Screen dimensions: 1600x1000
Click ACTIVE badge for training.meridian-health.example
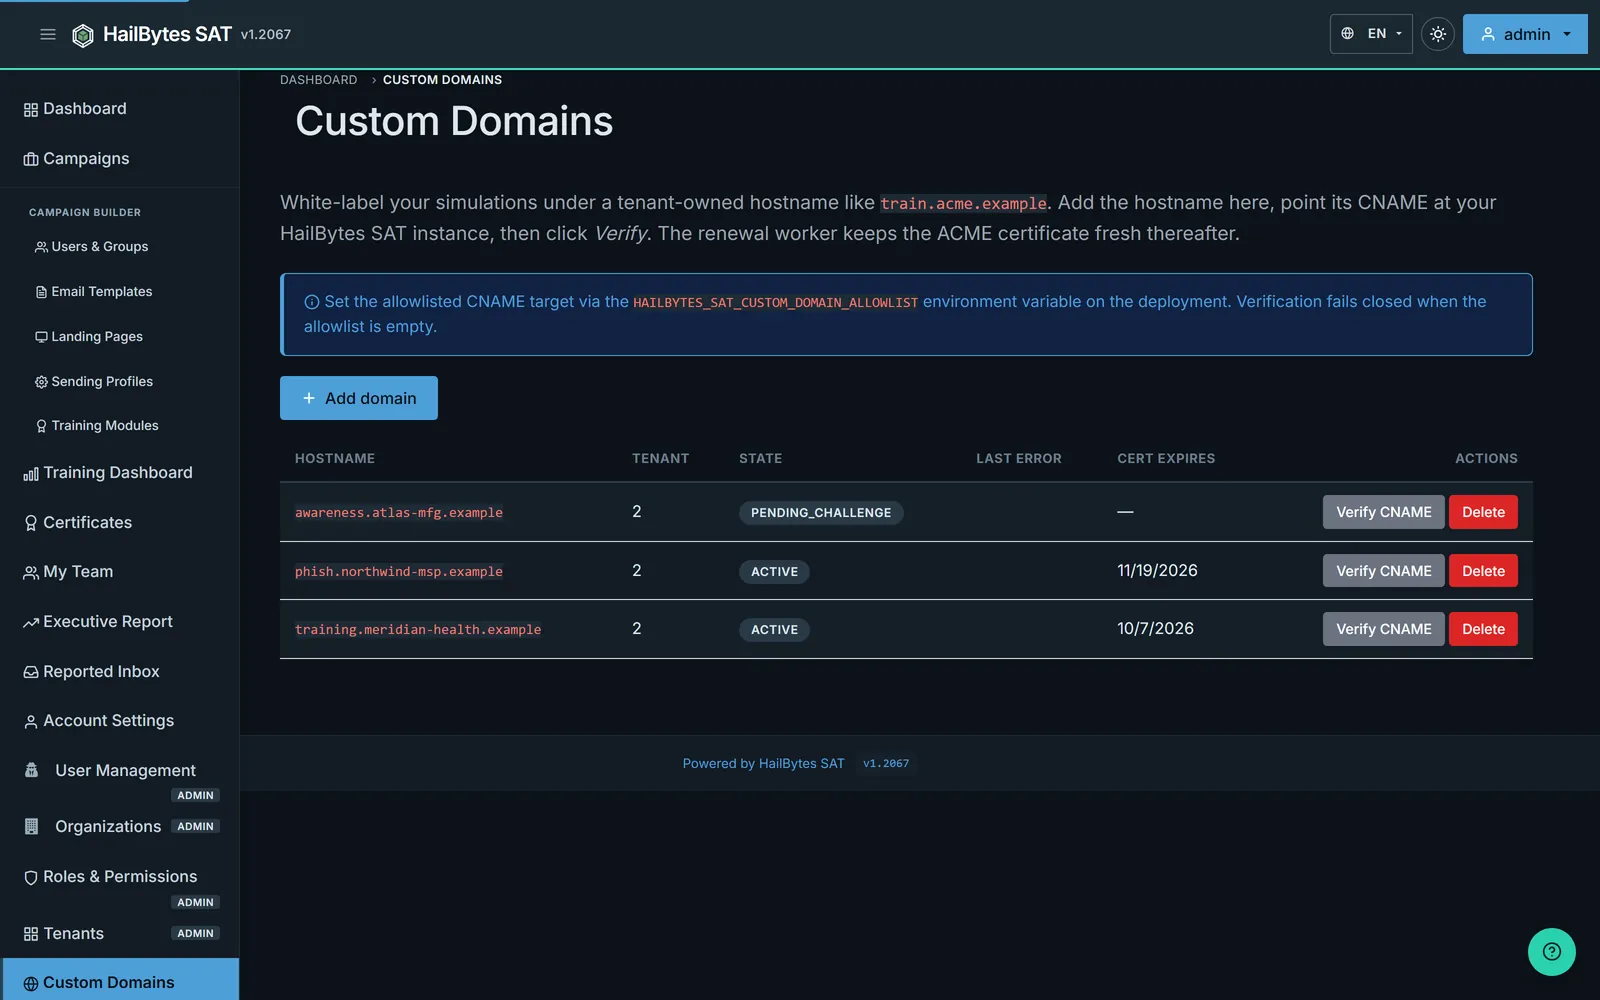(x=774, y=630)
